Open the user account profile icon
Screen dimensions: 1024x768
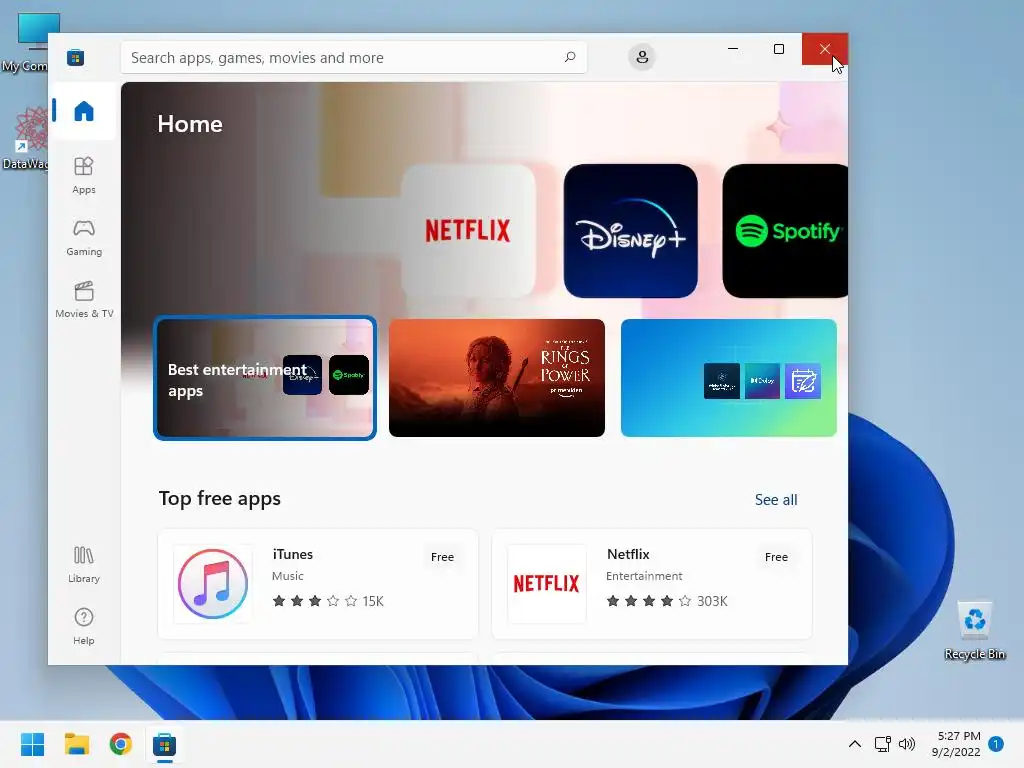(642, 57)
